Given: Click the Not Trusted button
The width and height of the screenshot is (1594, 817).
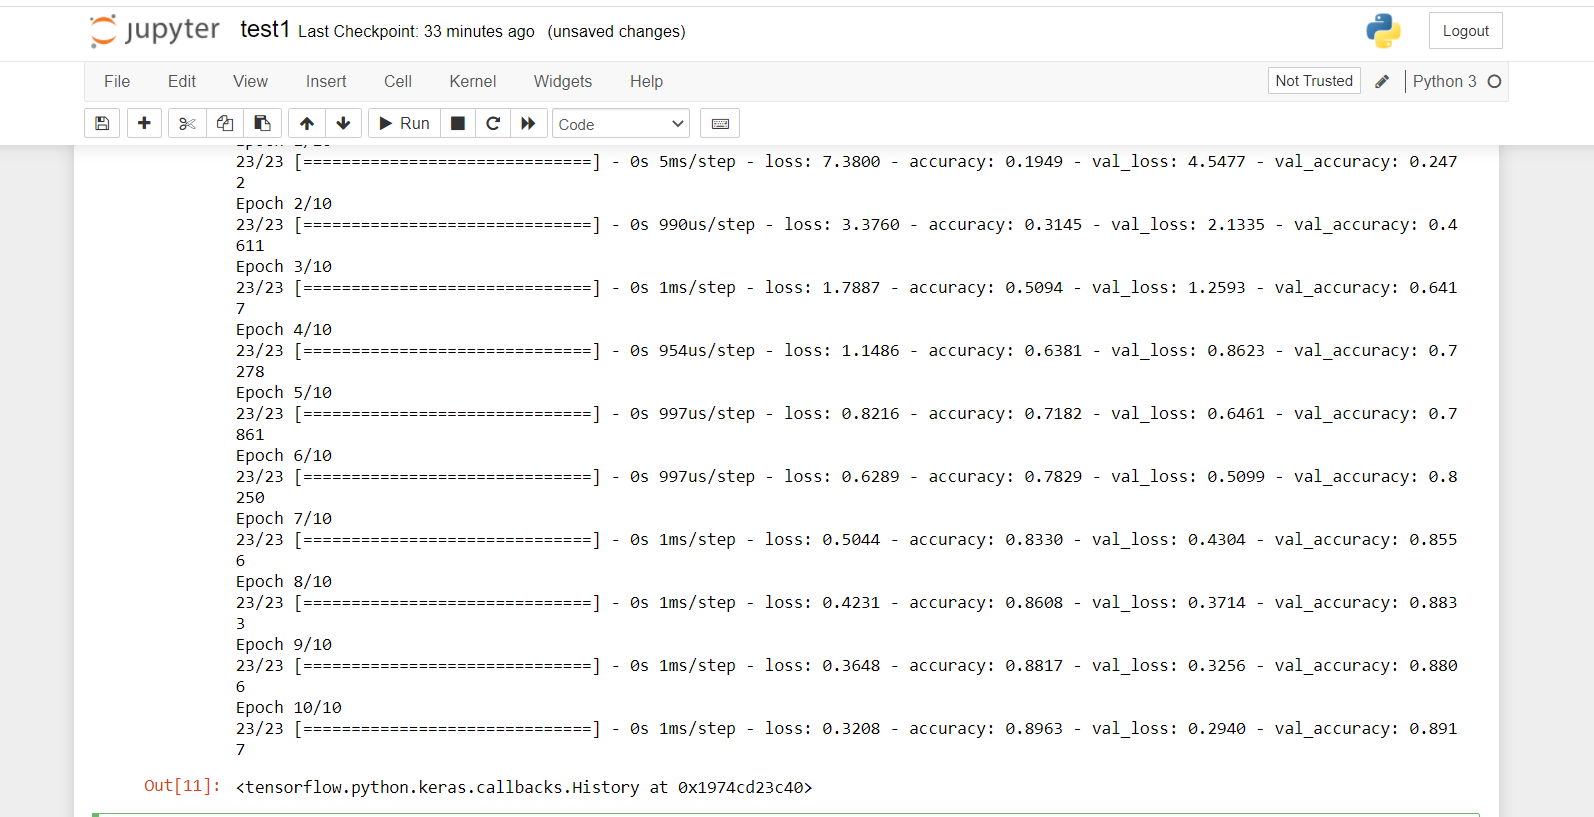Looking at the screenshot, I should click(x=1314, y=81).
